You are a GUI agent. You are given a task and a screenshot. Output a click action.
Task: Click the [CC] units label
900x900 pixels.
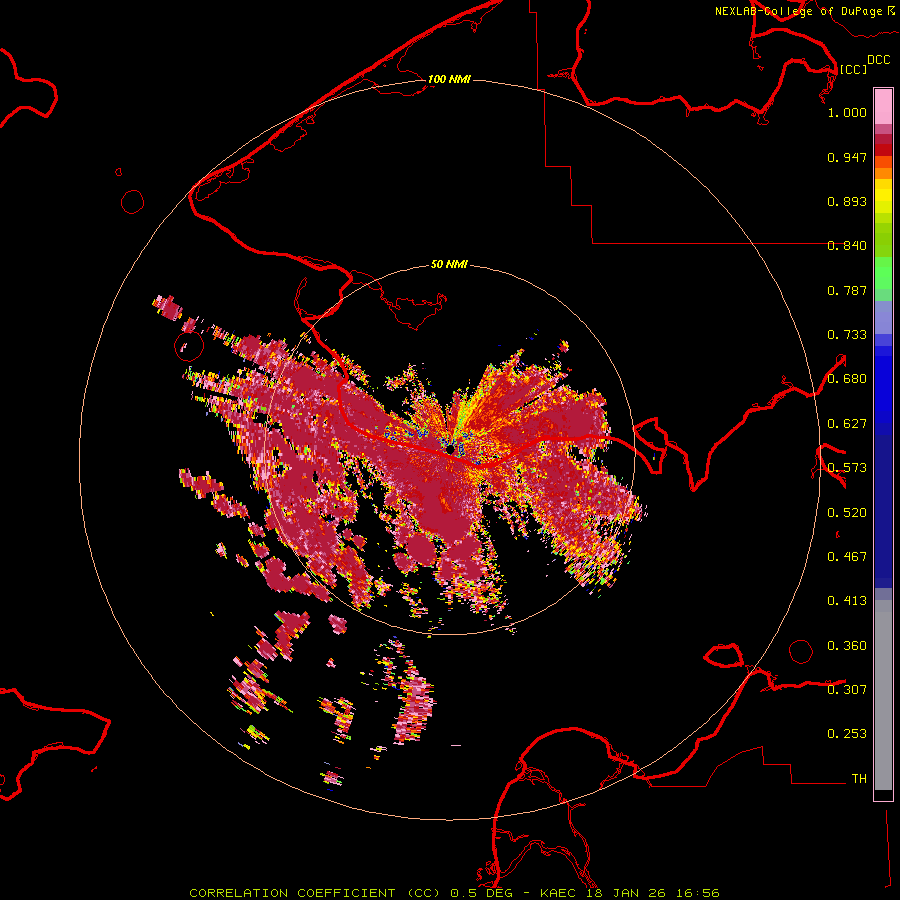[853, 69]
